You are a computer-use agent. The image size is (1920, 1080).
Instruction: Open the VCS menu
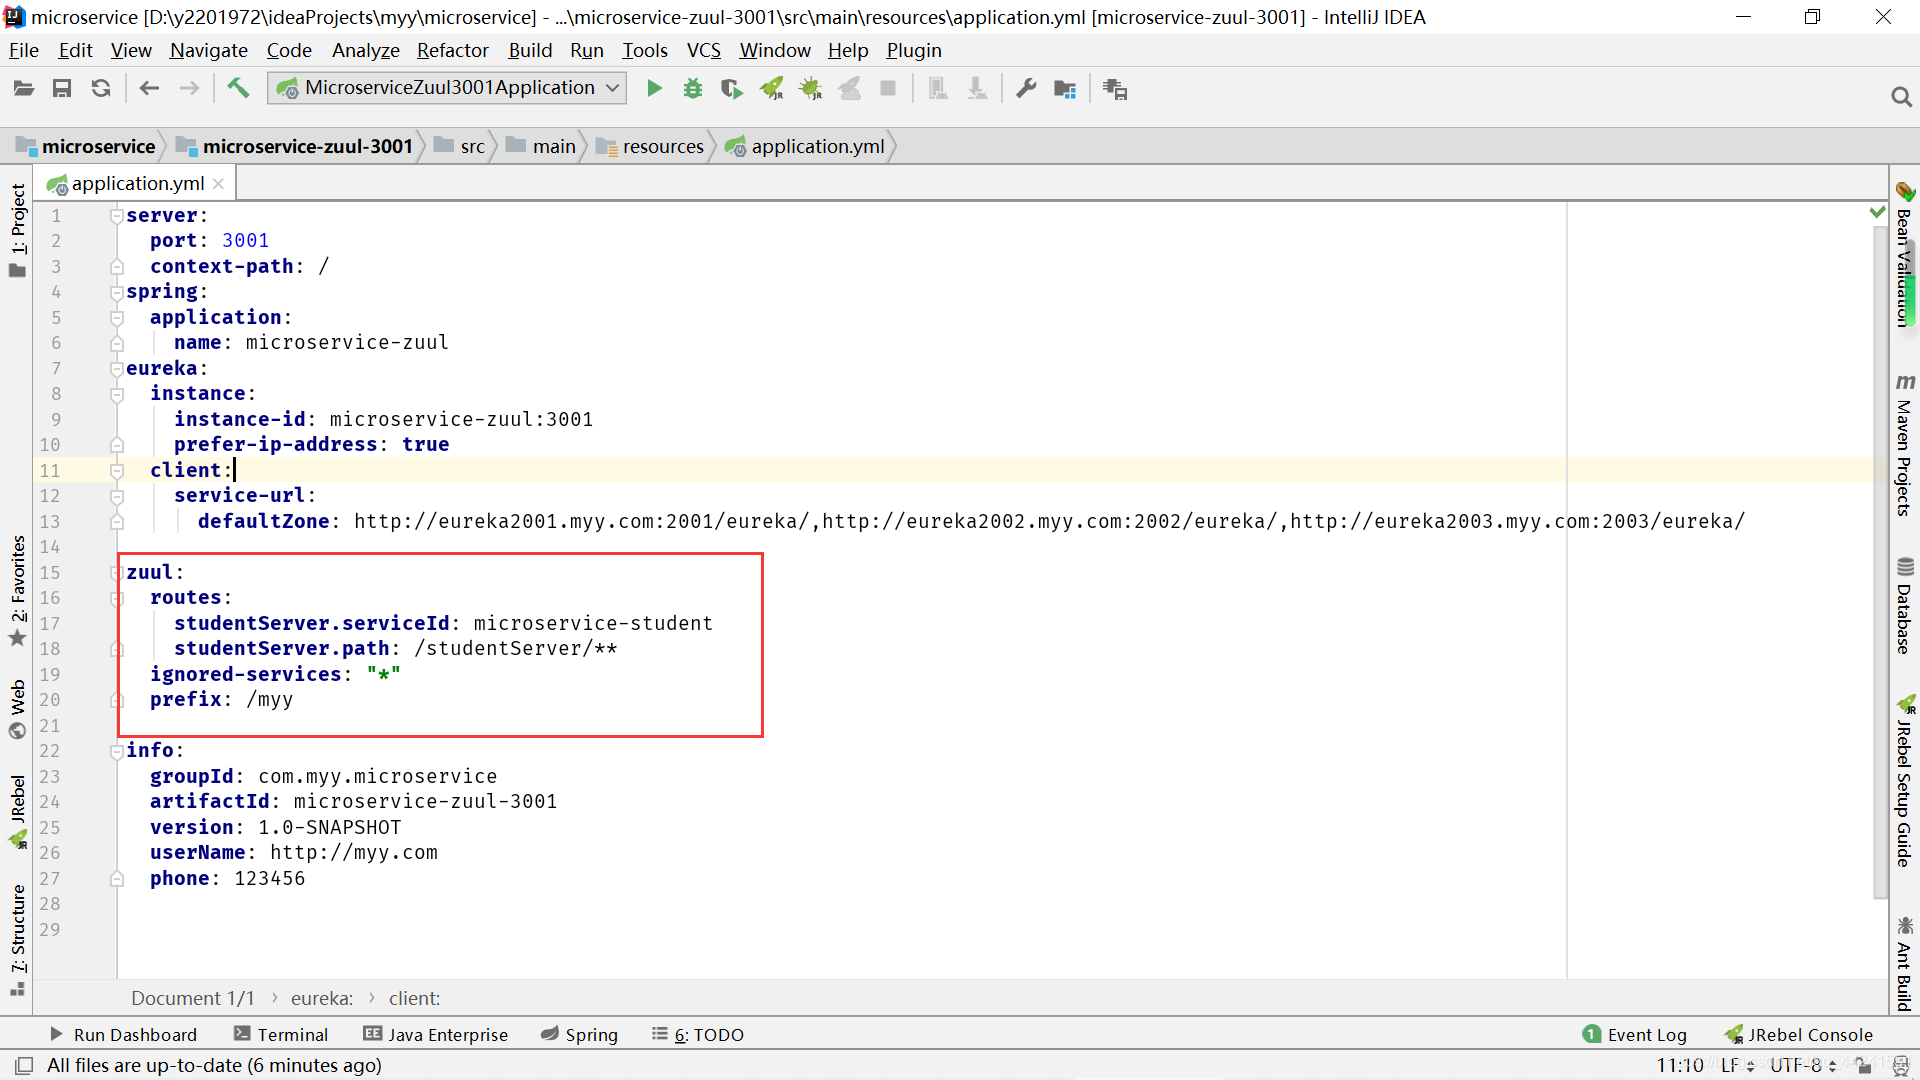703,50
